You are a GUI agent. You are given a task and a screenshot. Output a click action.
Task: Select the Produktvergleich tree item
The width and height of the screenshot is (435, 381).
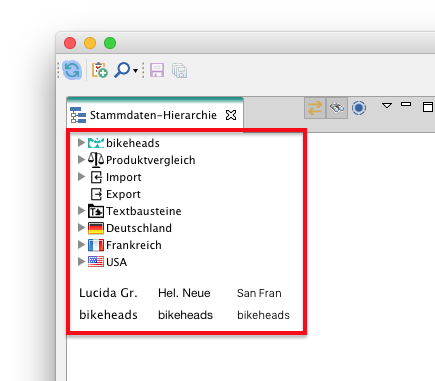pos(151,160)
